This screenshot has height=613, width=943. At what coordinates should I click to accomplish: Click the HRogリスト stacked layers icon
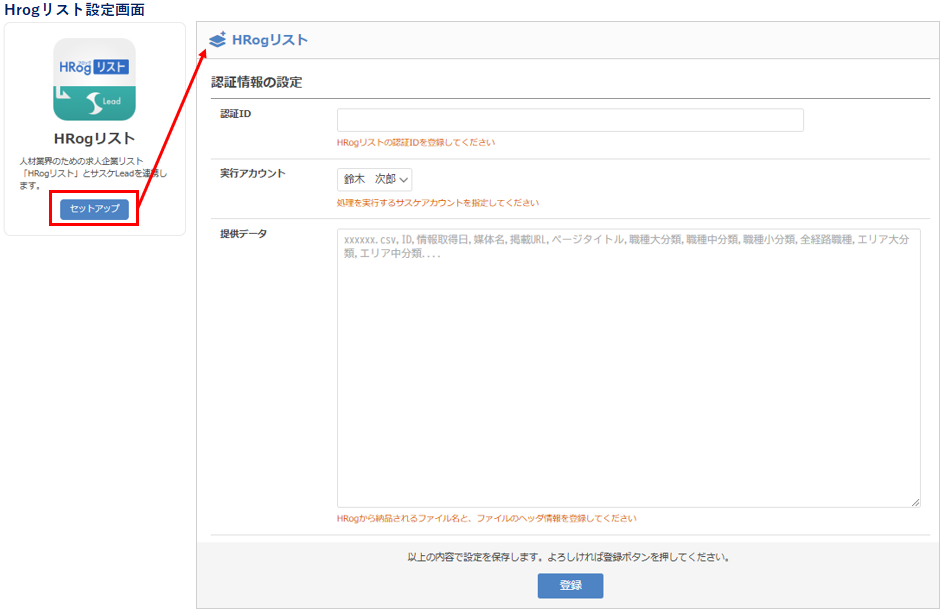point(218,40)
